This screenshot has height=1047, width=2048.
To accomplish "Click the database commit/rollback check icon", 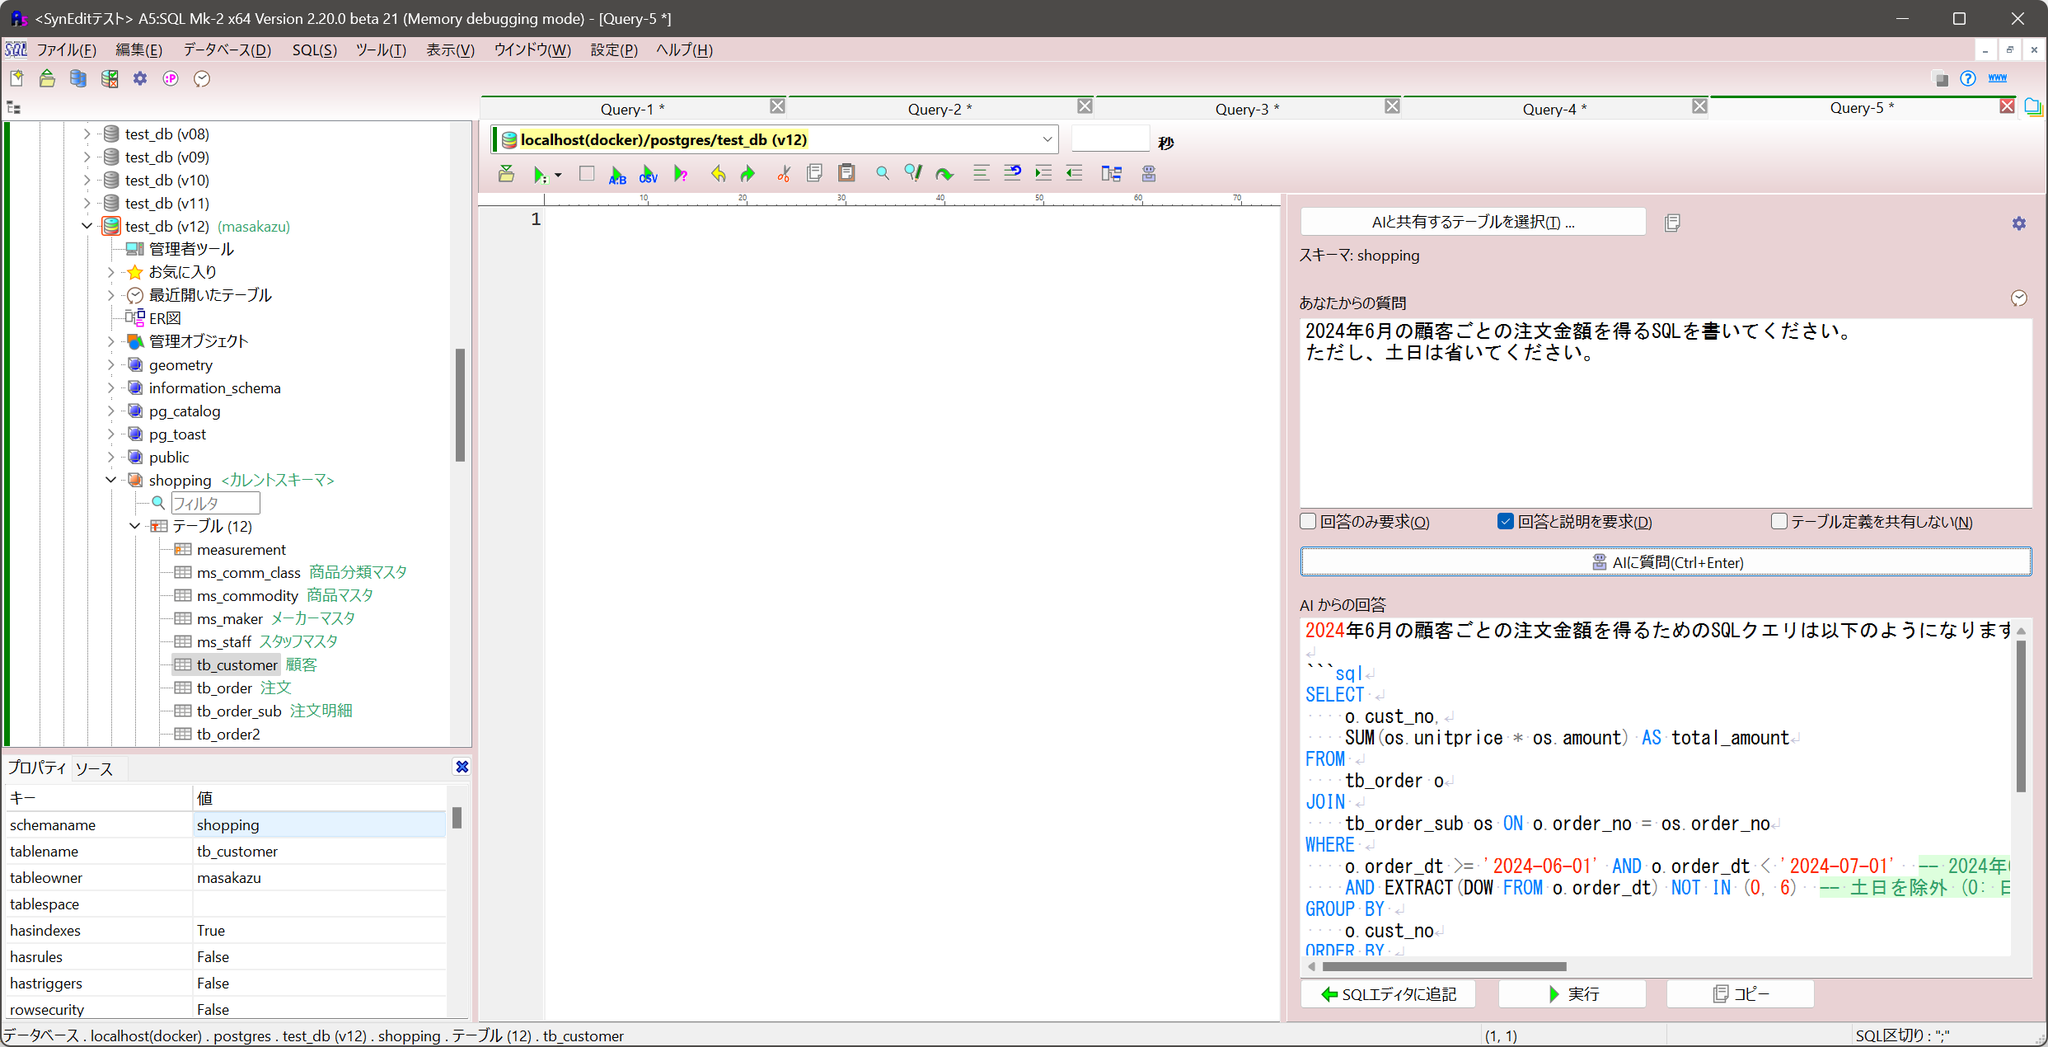I will point(109,79).
